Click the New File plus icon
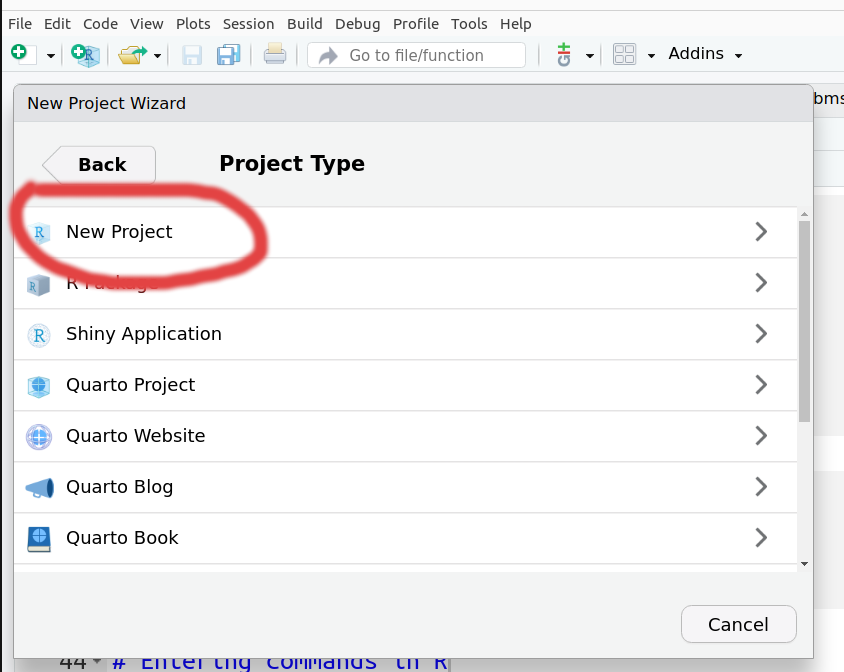This screenshot has height=672, width=844. pyautogui.click(x=19, y=54)
